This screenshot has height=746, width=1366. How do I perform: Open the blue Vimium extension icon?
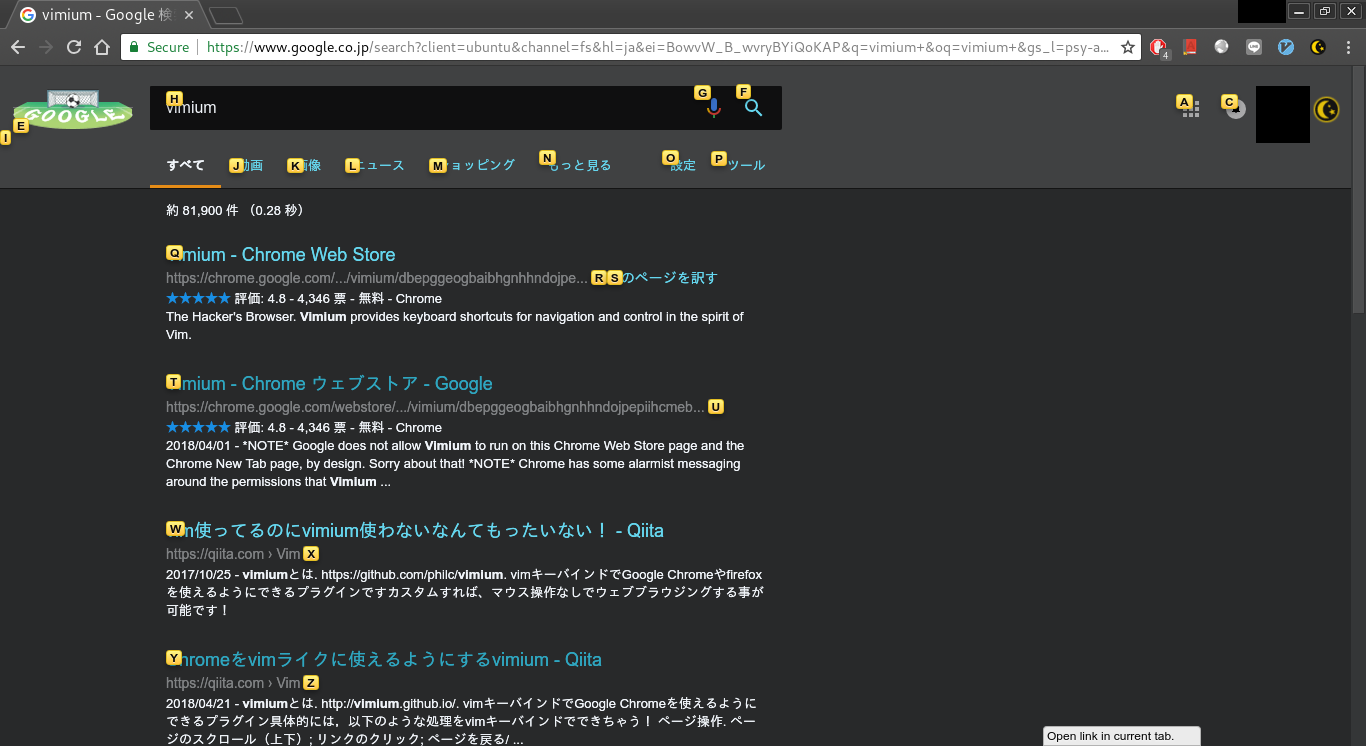1286,47
